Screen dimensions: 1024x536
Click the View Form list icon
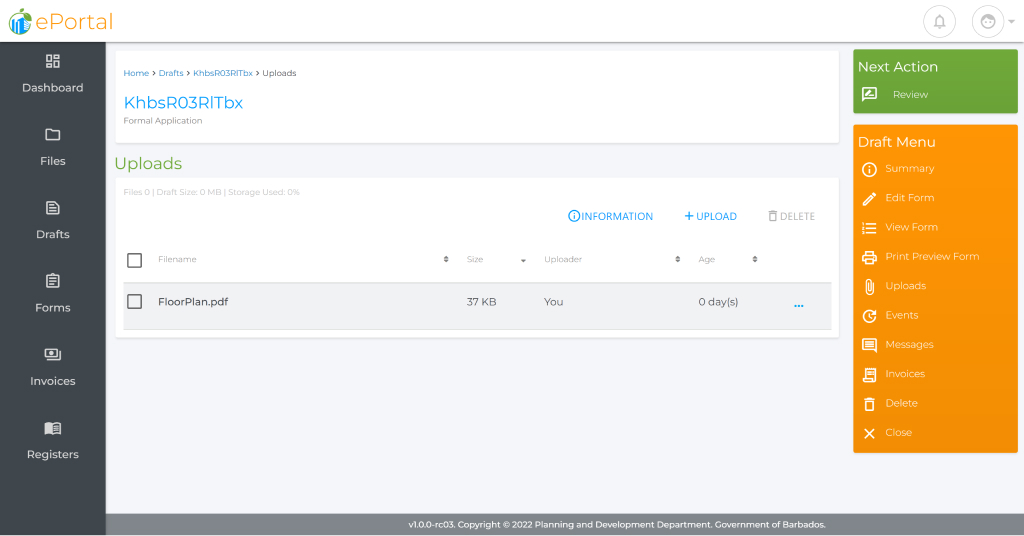[x=869, y=228]
